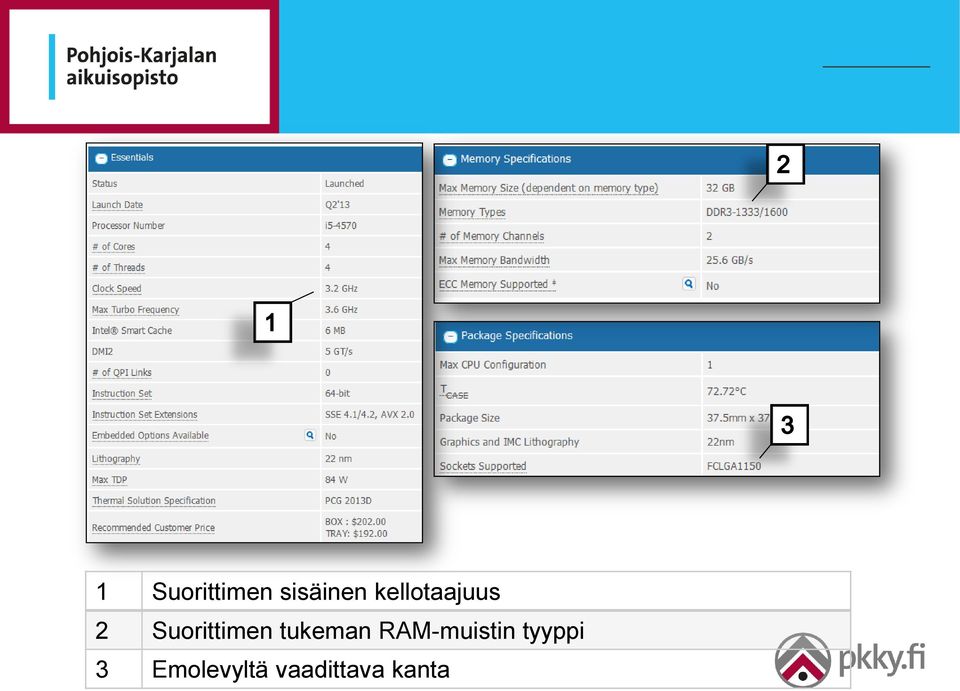Click the Suorittimen tukeman RAM-muistin tyyppi text

pyautogui.click(x=368, y=630)
